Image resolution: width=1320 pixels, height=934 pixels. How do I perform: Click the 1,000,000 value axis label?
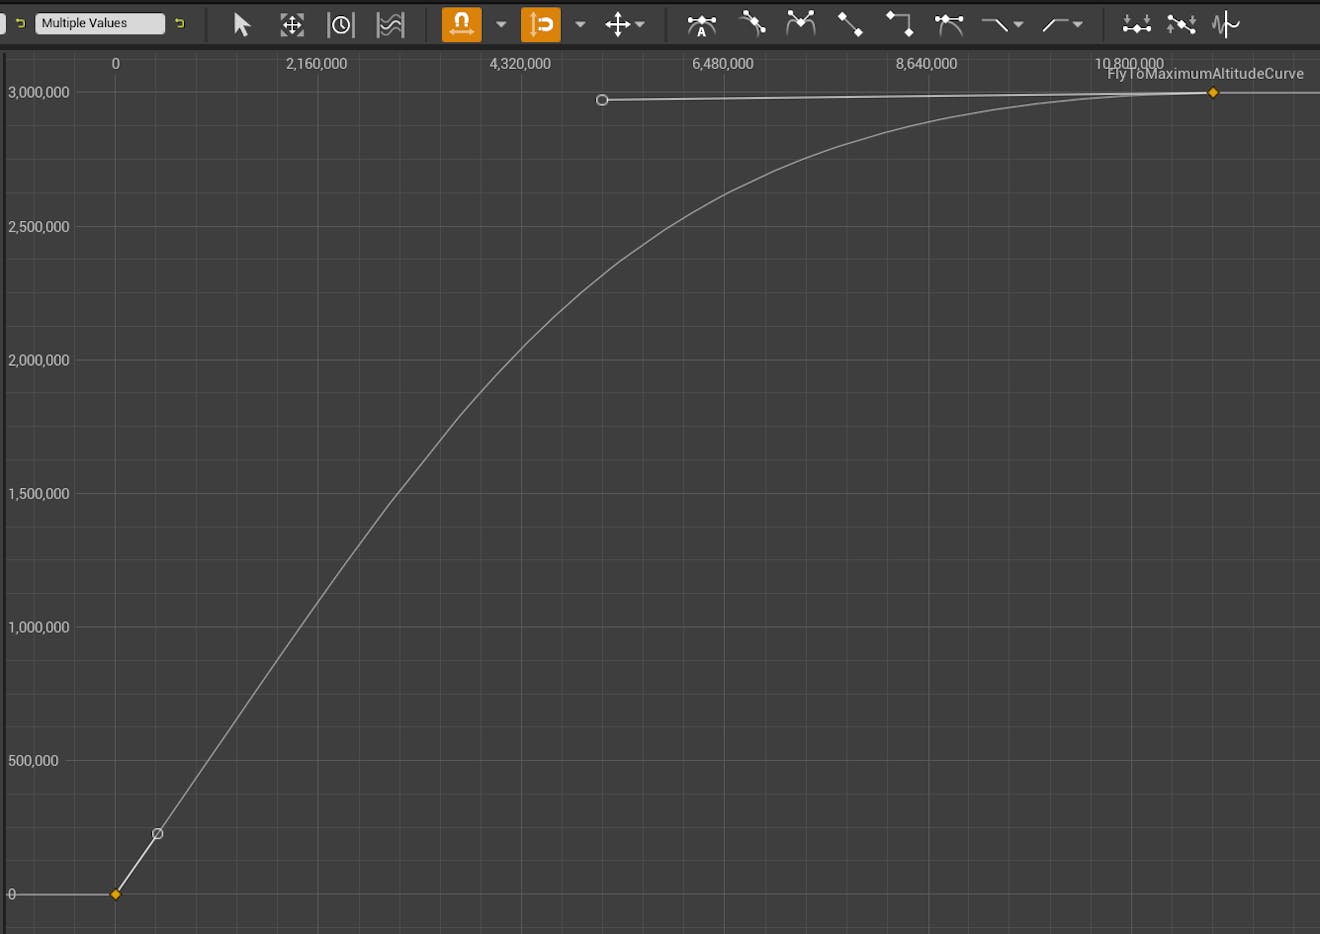(39, 627)
